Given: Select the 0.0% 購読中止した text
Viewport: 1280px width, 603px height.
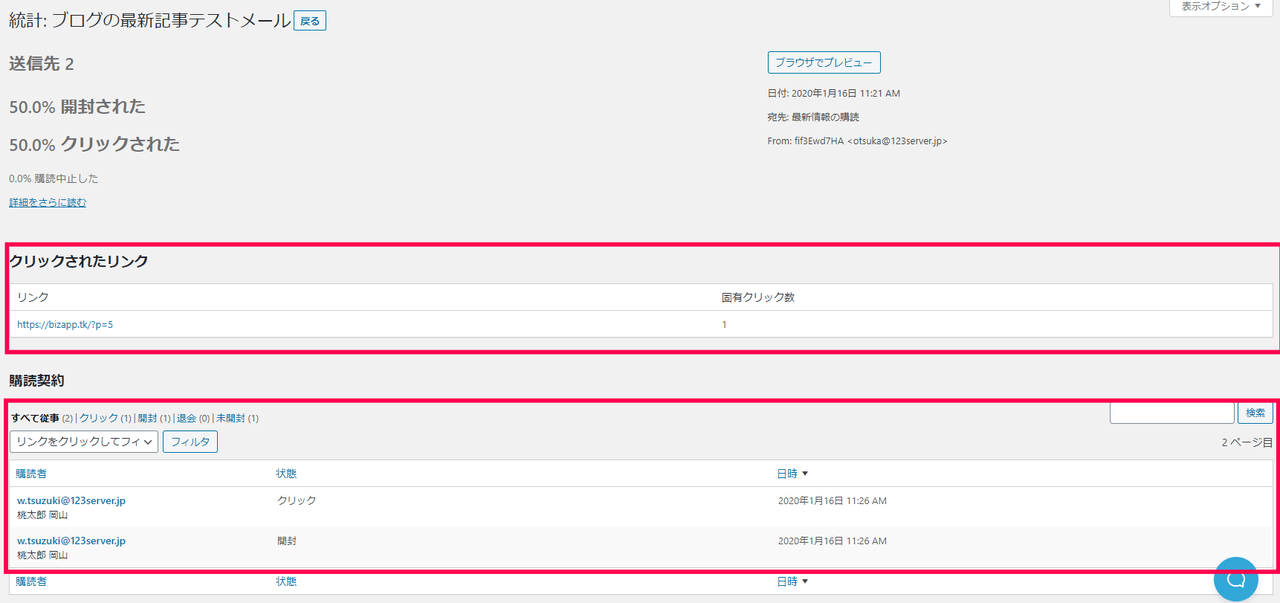Looking at the screenshot, I should (53, 178).
